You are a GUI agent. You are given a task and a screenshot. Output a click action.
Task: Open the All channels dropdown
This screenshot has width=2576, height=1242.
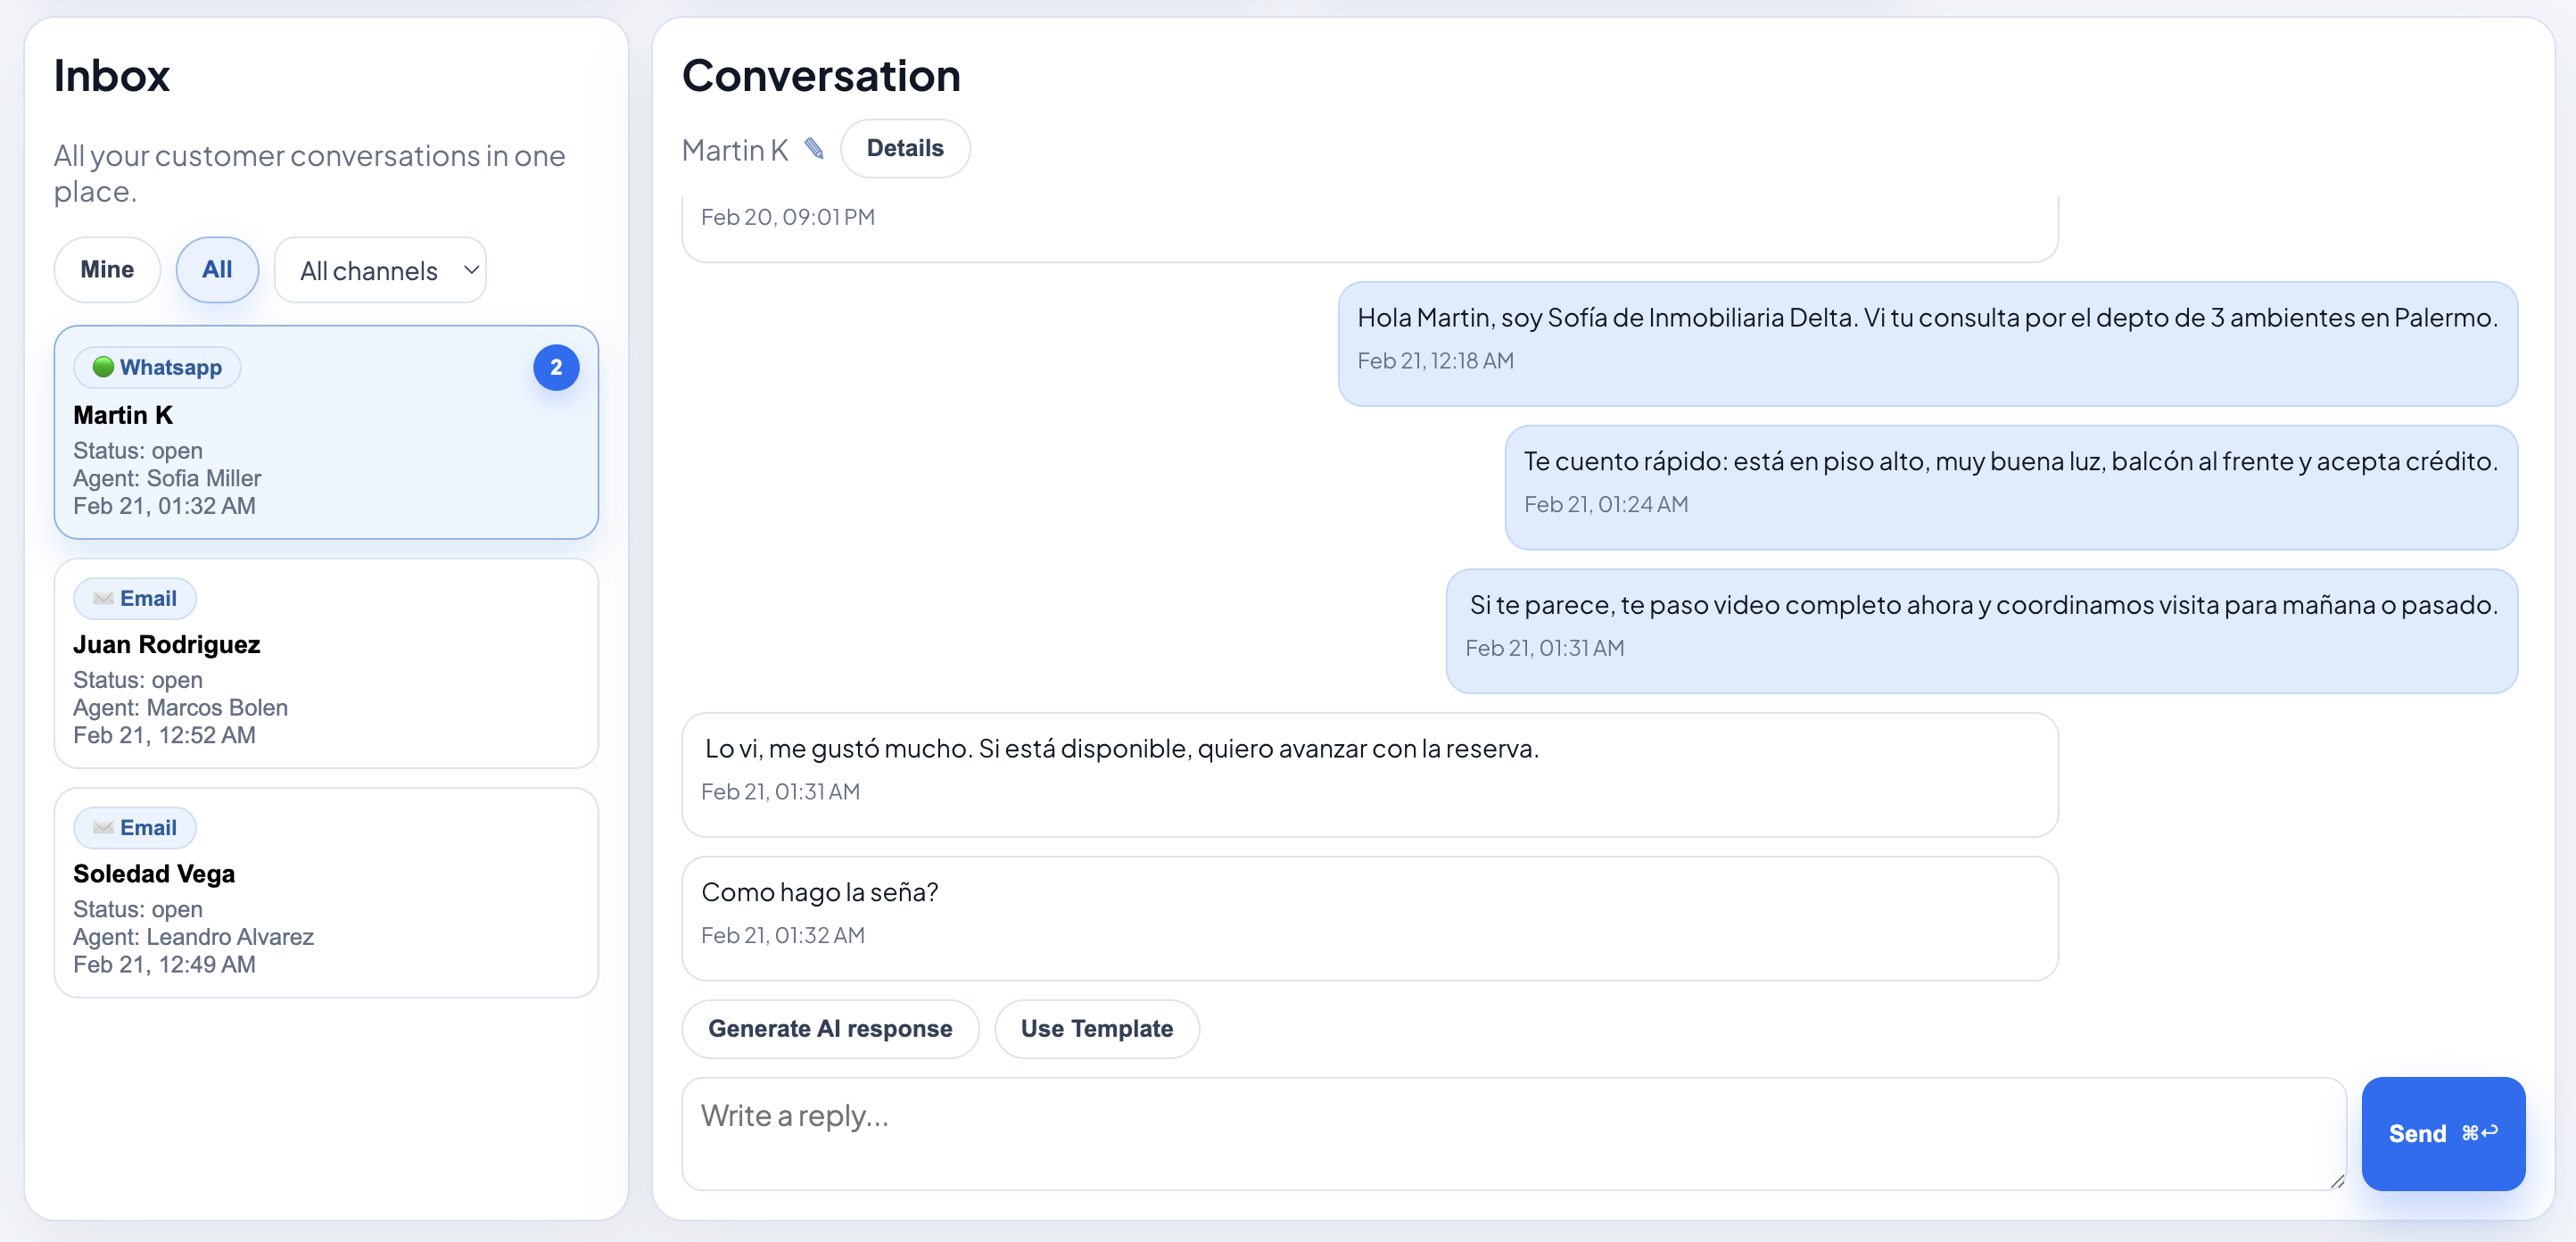pyautogui.click(x=380, y=270)
